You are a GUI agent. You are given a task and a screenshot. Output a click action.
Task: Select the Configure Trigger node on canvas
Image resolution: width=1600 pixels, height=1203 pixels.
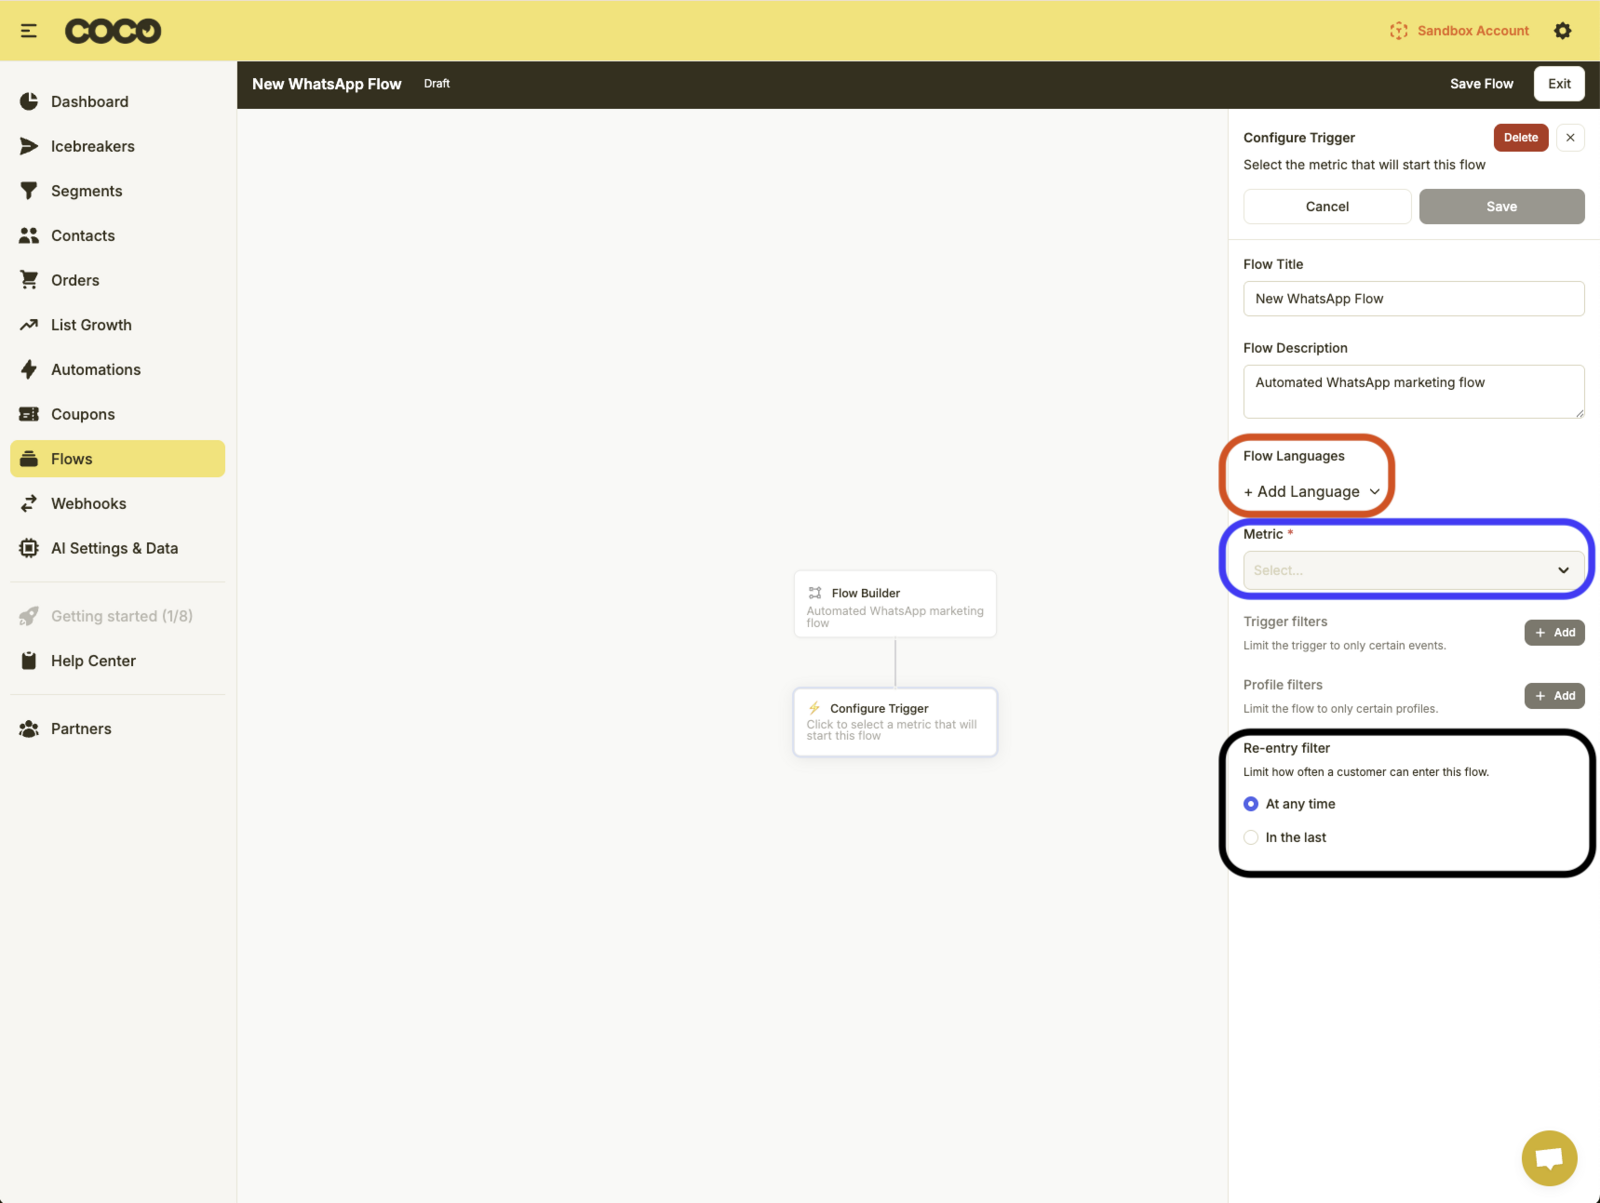pos(895,721)
